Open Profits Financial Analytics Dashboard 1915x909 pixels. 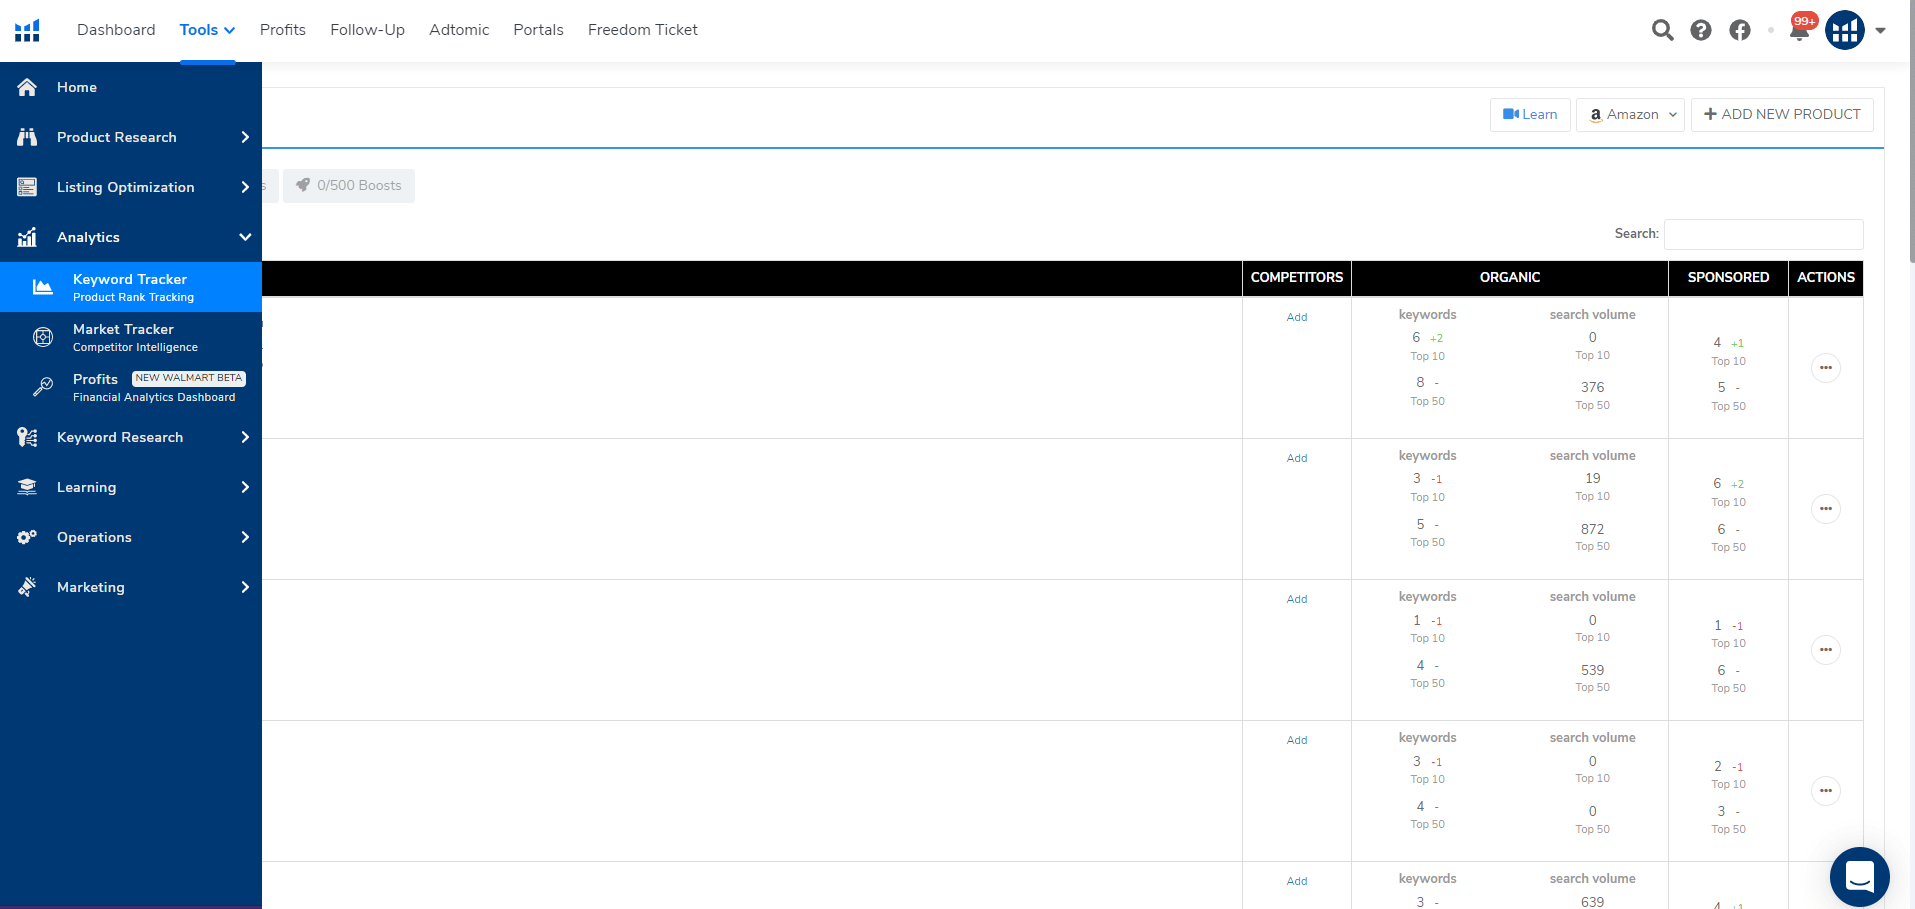(x=131, y=387)
